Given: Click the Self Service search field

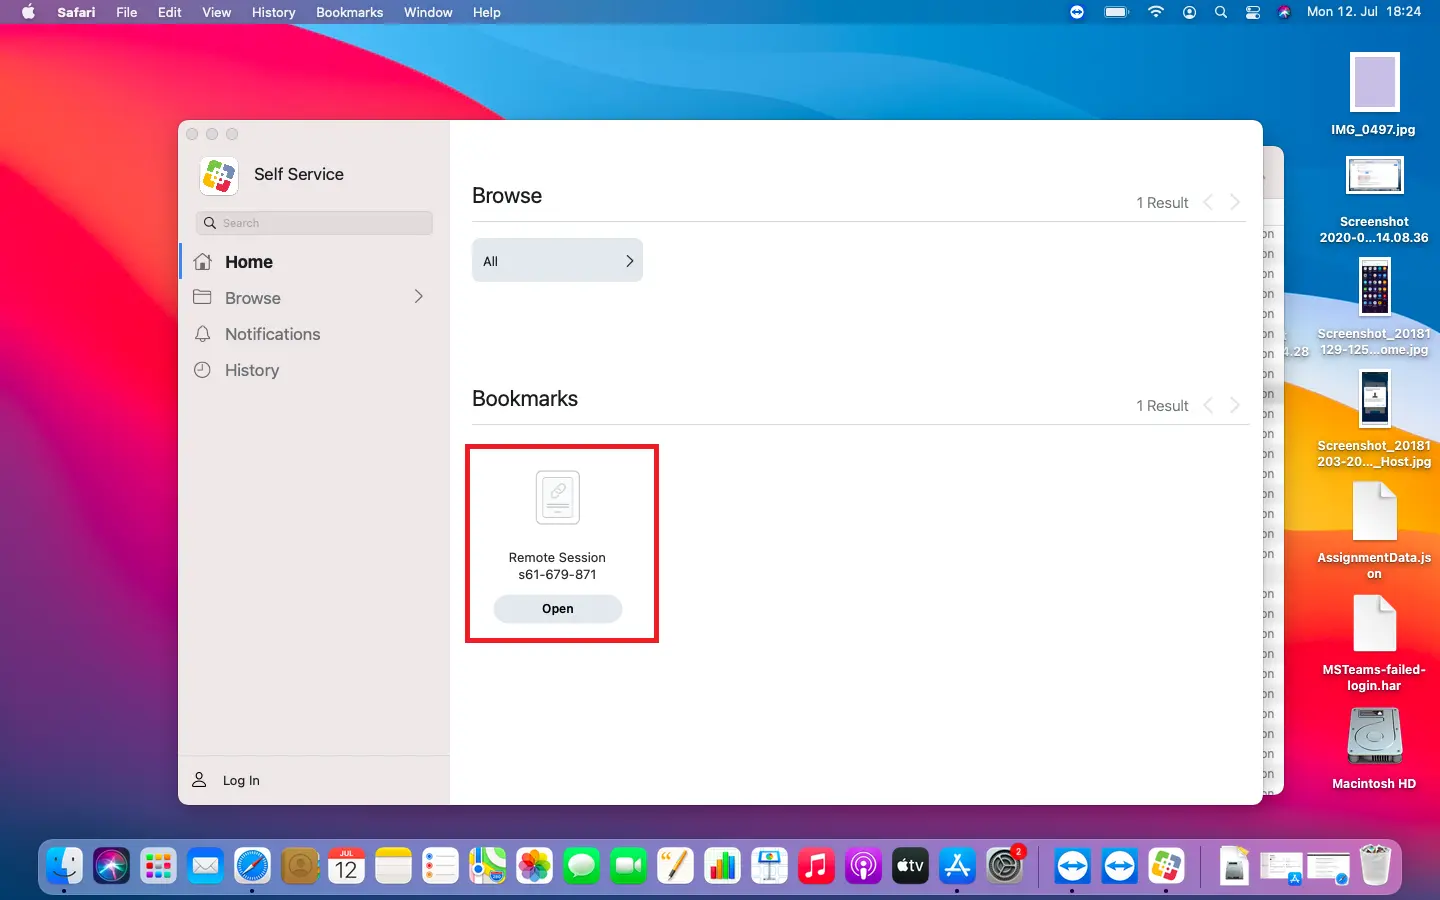Looking at the screenshot, I should (314, 223).
